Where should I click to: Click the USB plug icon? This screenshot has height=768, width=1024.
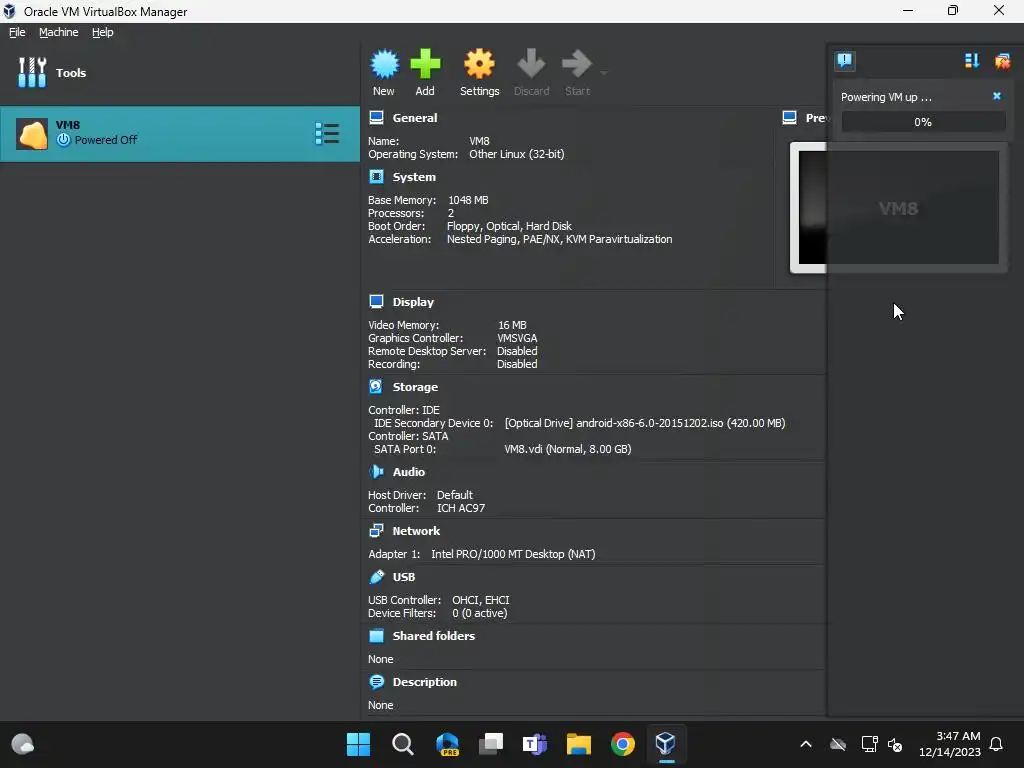tap(376, 577)
